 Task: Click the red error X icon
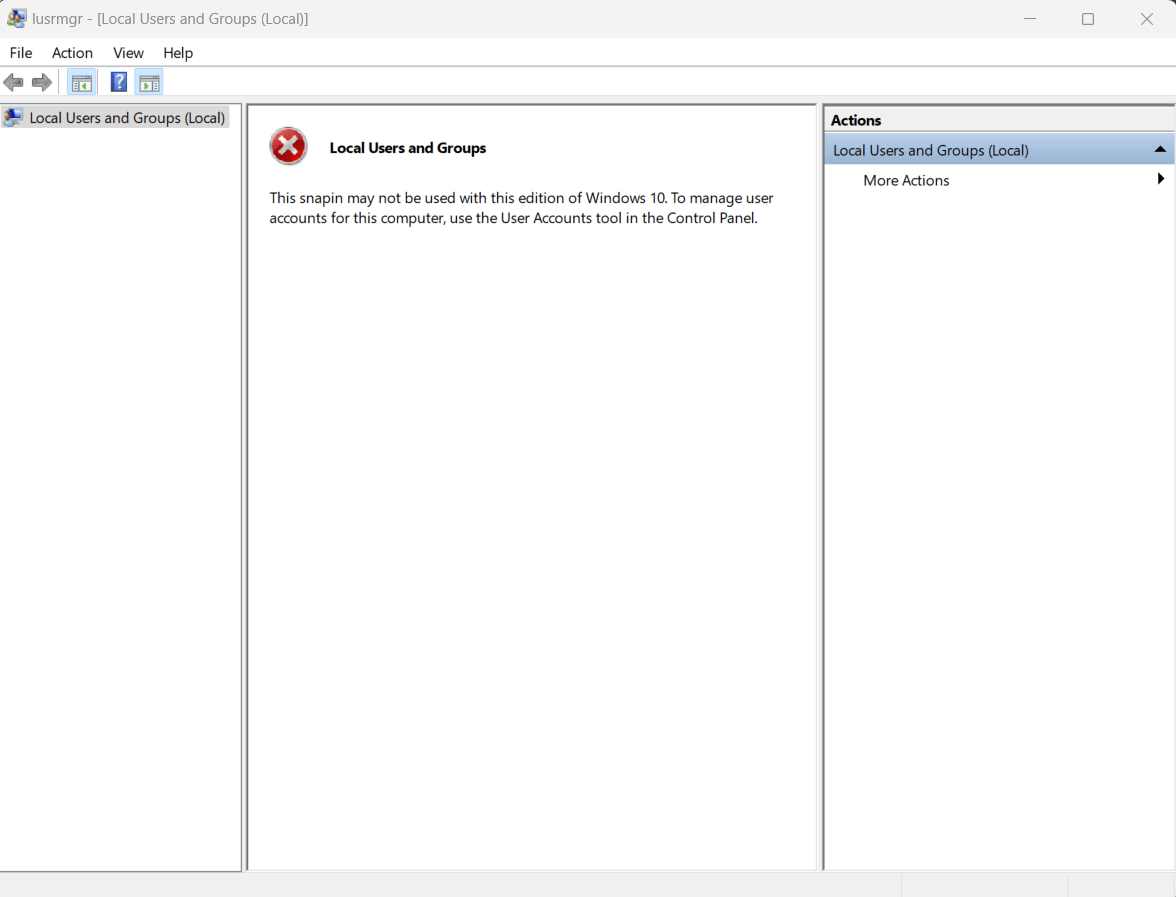tap(288, 146)
